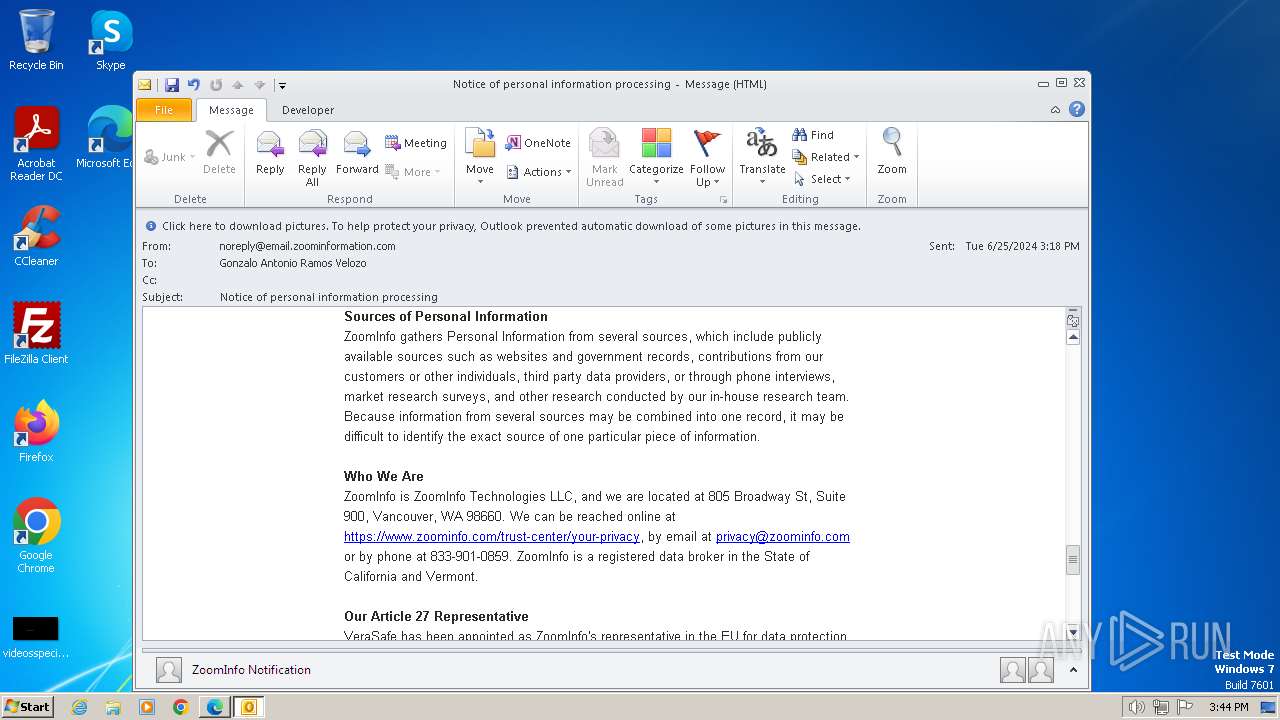Customize Quick Access Toolbar dropdown
The image size is (1280, 720).
(282, 85)
